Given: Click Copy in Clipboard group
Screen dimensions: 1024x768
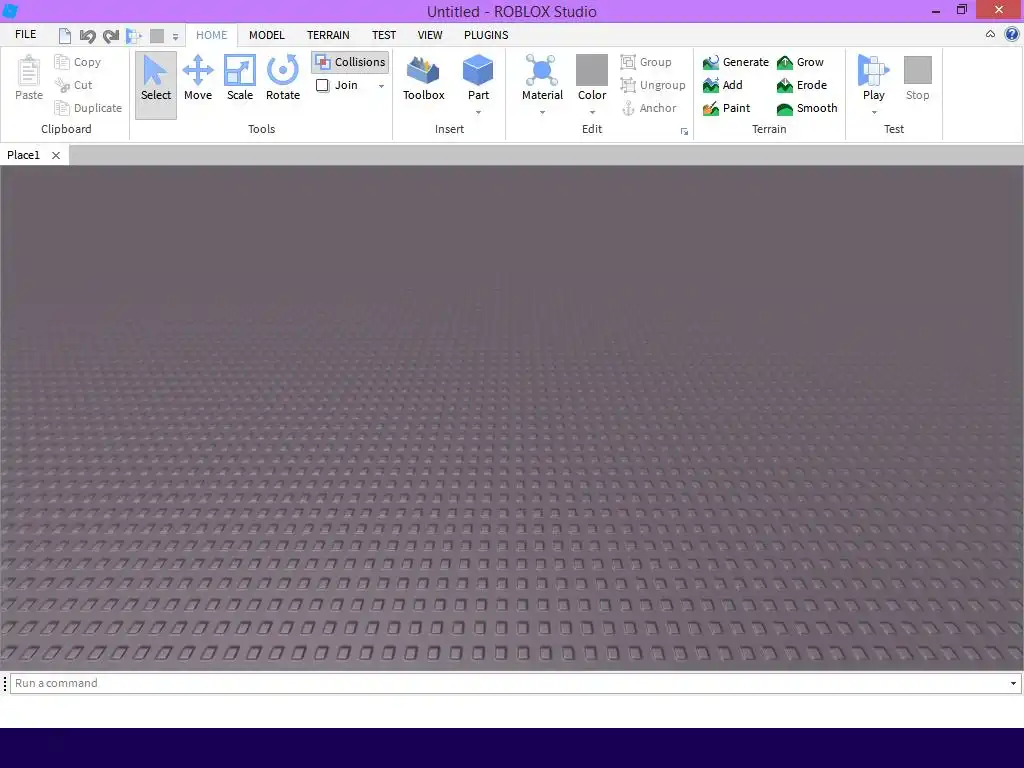Looking at the screenshot, I should tap(78, 62).
